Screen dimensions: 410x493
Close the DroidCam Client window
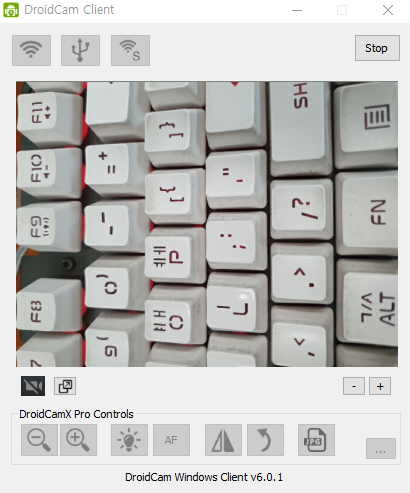[x=388, y=10]
